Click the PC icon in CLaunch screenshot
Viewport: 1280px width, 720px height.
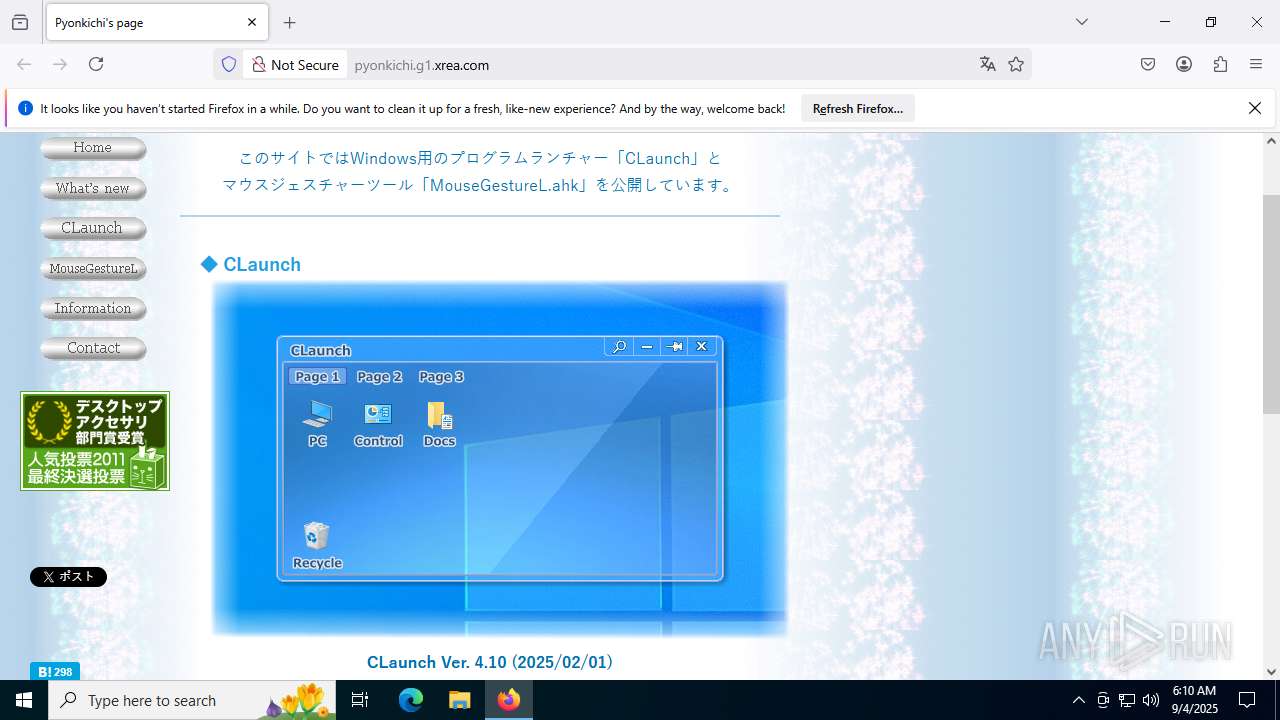tap(317, 424)
